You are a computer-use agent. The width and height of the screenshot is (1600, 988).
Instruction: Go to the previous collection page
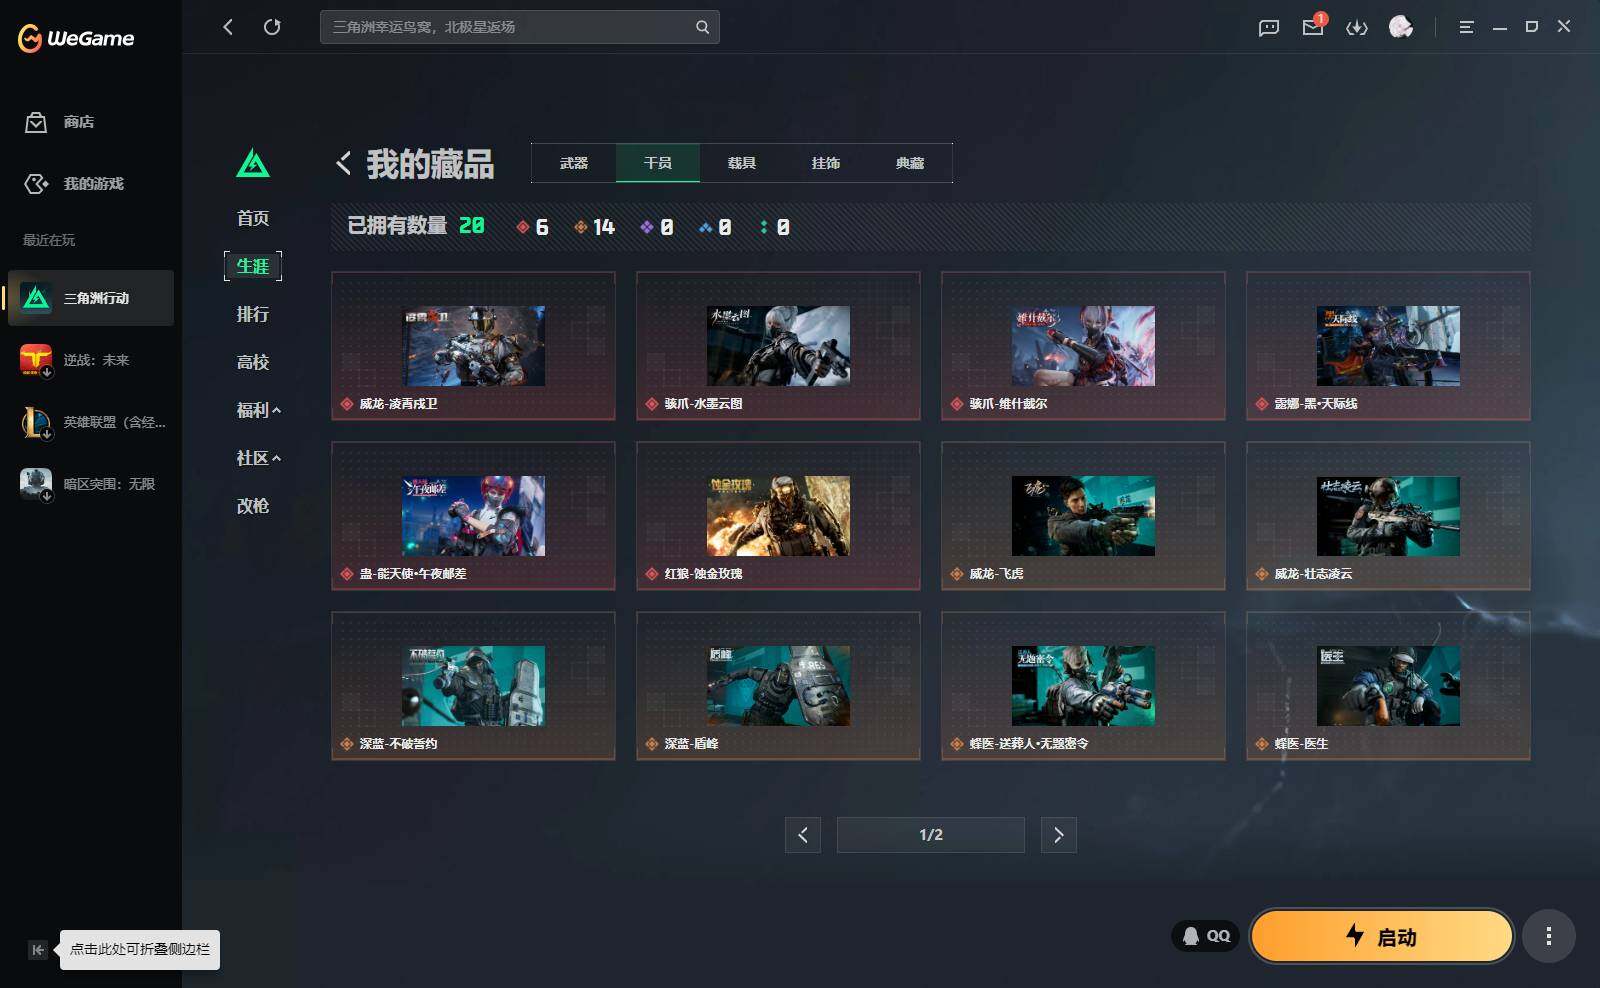(803, 835)
